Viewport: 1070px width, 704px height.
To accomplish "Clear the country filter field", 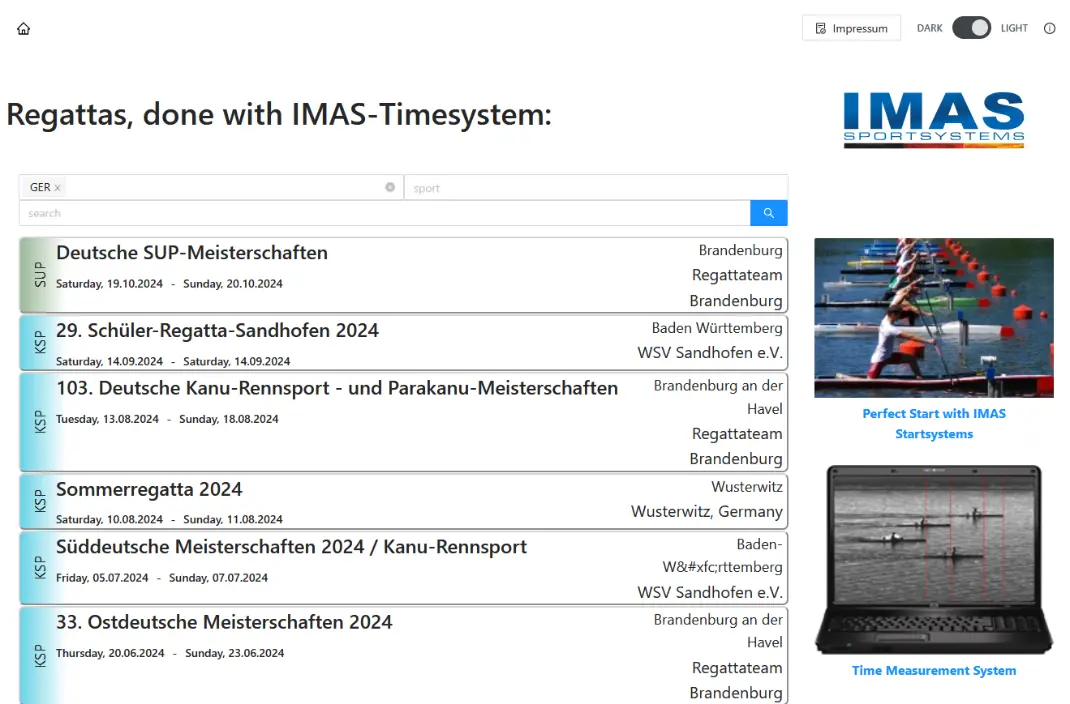I will click(x=390, y=187).
